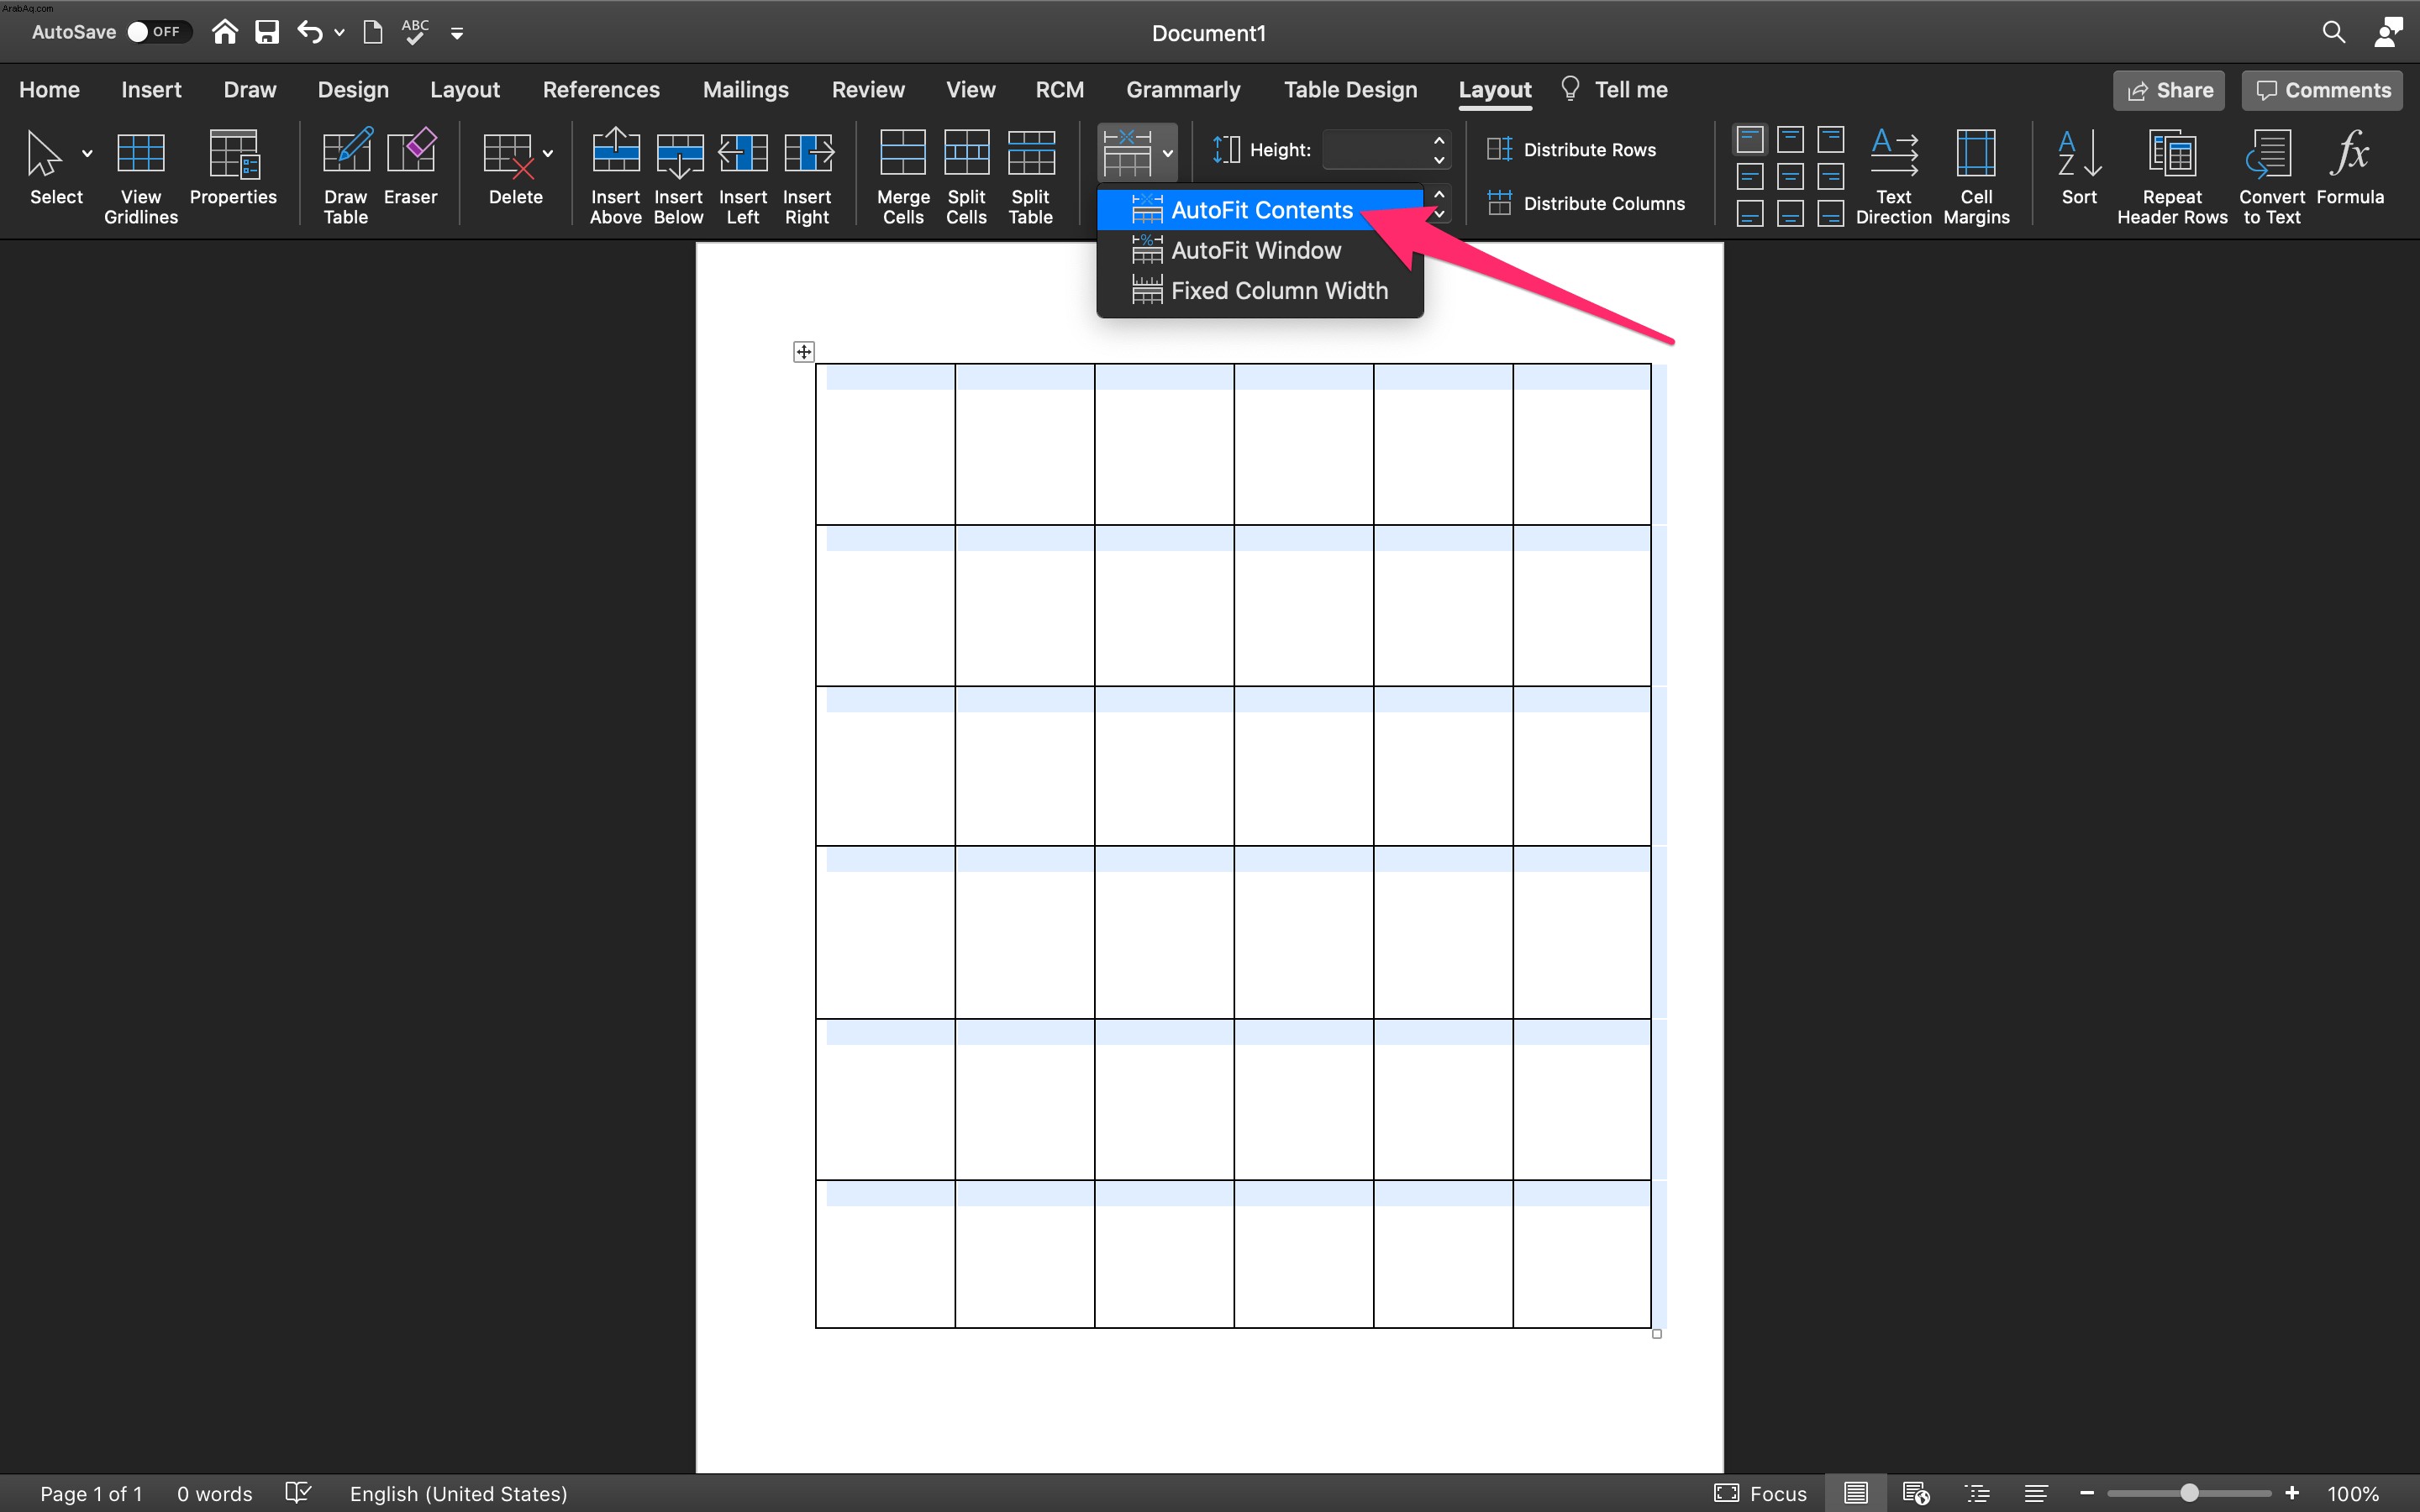
Task: Toggle the AutoSave switch
Action: pos(158,32)
